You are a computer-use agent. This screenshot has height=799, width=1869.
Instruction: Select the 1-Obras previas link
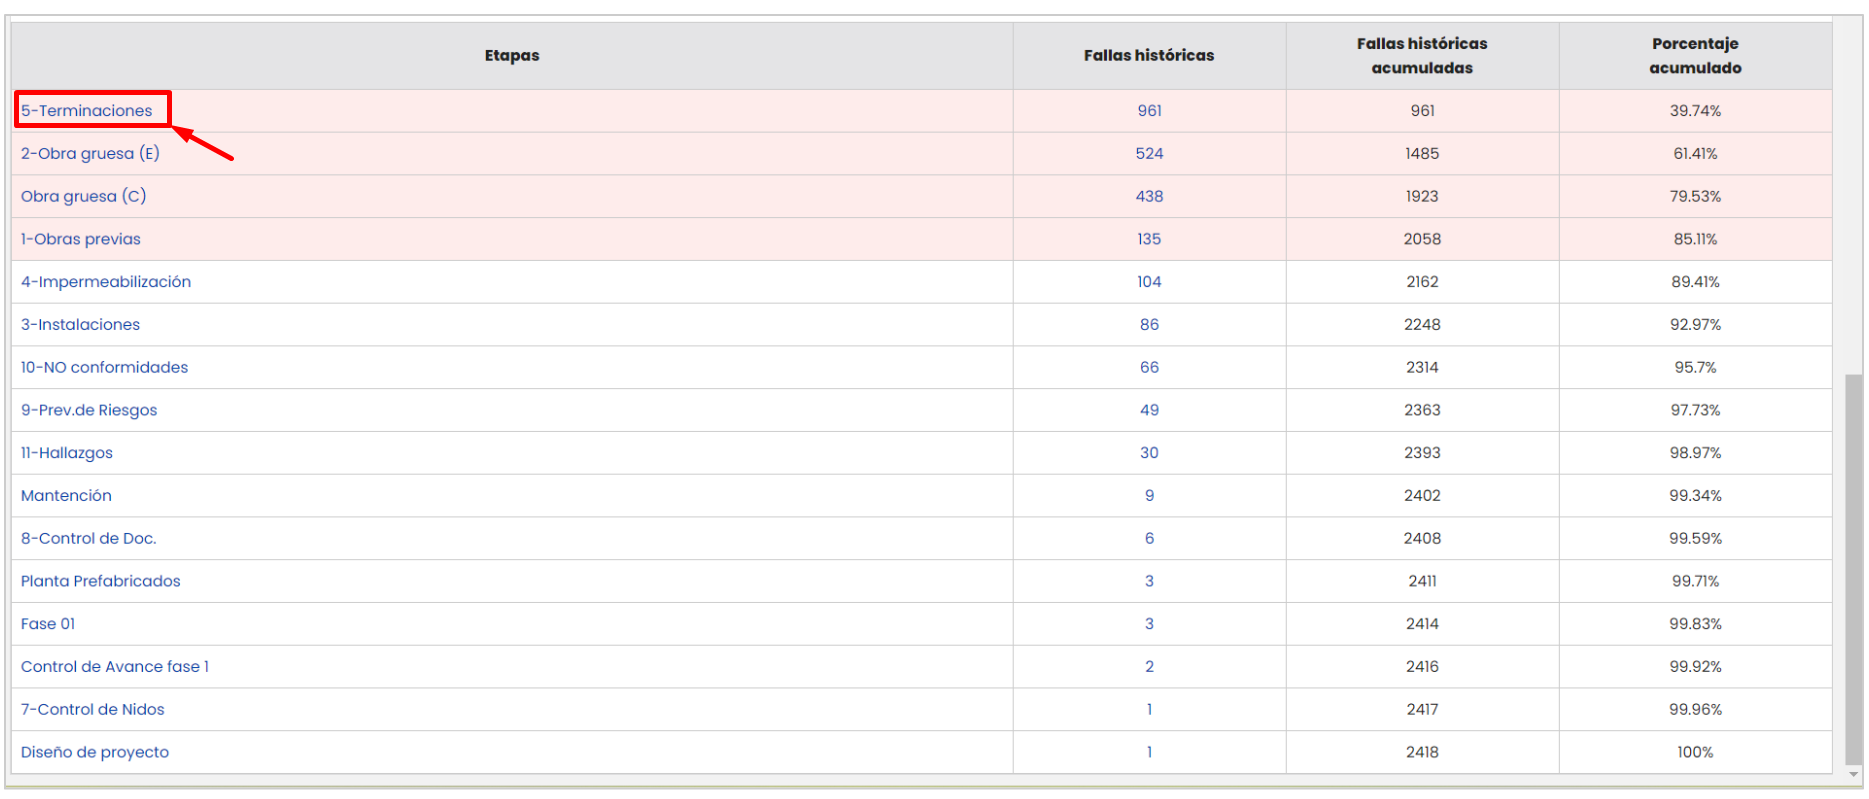pos(81,239)
